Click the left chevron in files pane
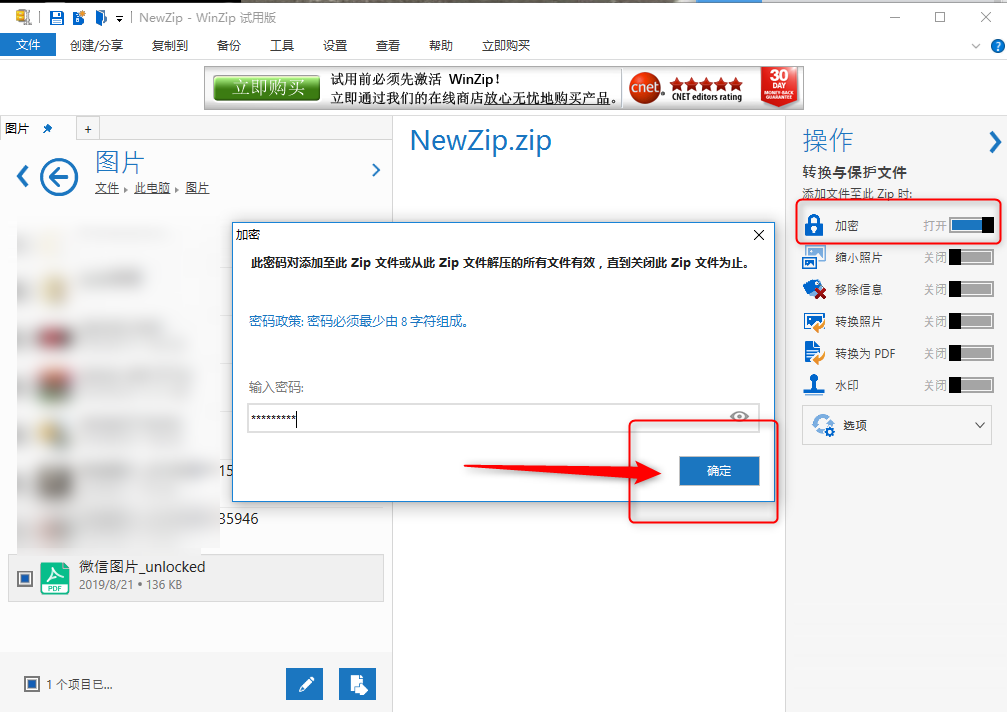1007x712 pixels. 23,176
